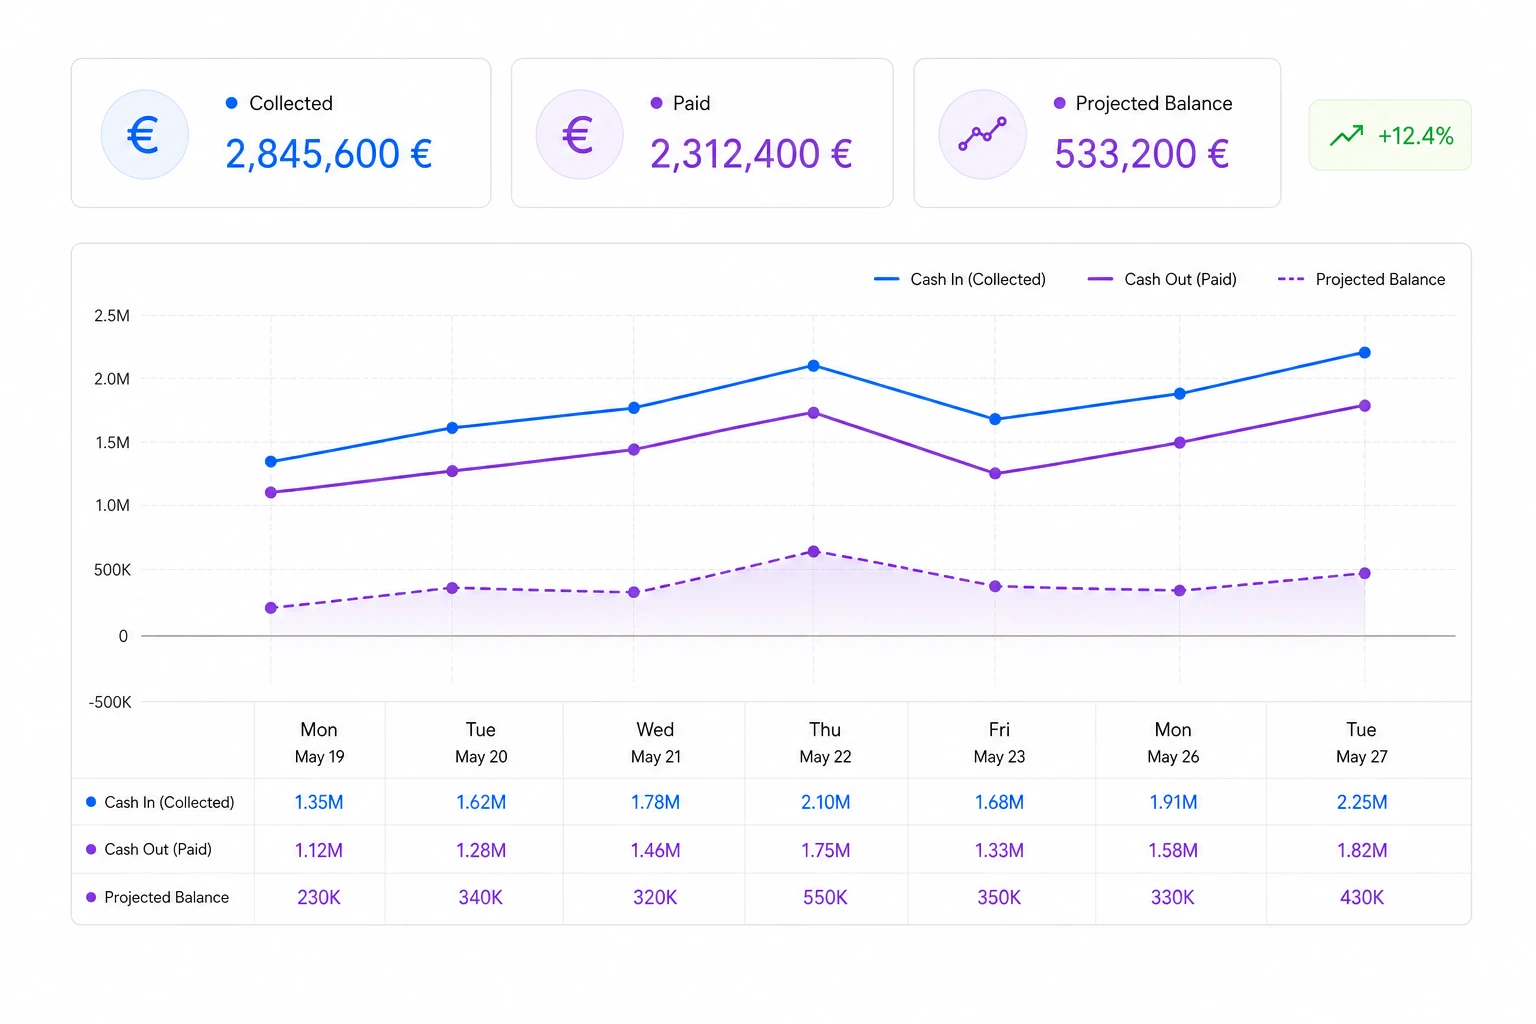This screenshot has width=1536, height=1024.
Task: Click the Projected Balance point for Mon May 26
Action: tap(1180, 591)
